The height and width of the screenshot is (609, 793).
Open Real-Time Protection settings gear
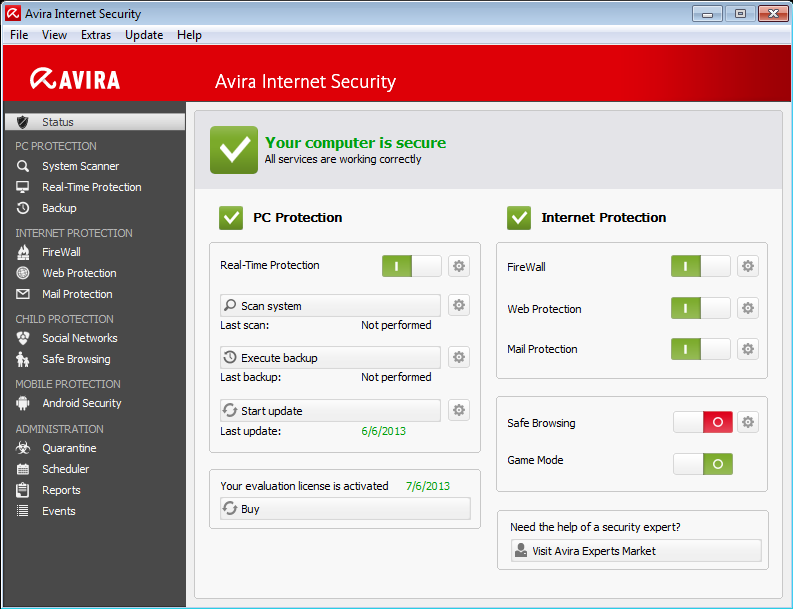459,266
